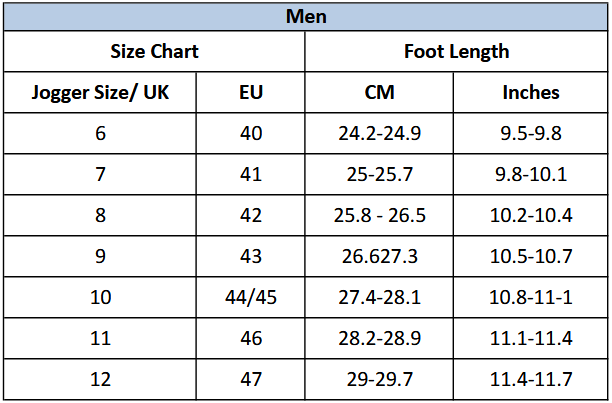Select the 10.8-11-1 inches cell

pyautogui.click(x=530, y=297)
